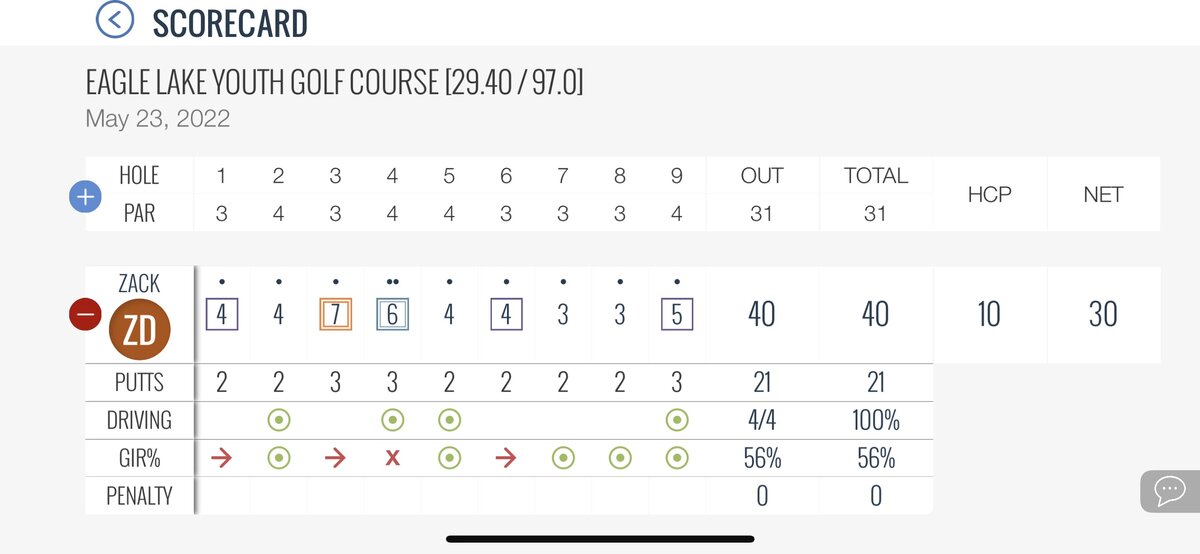The image size is (1200, 554).
Task: Select hole 3 score of 7
Action: pos(336,315)
